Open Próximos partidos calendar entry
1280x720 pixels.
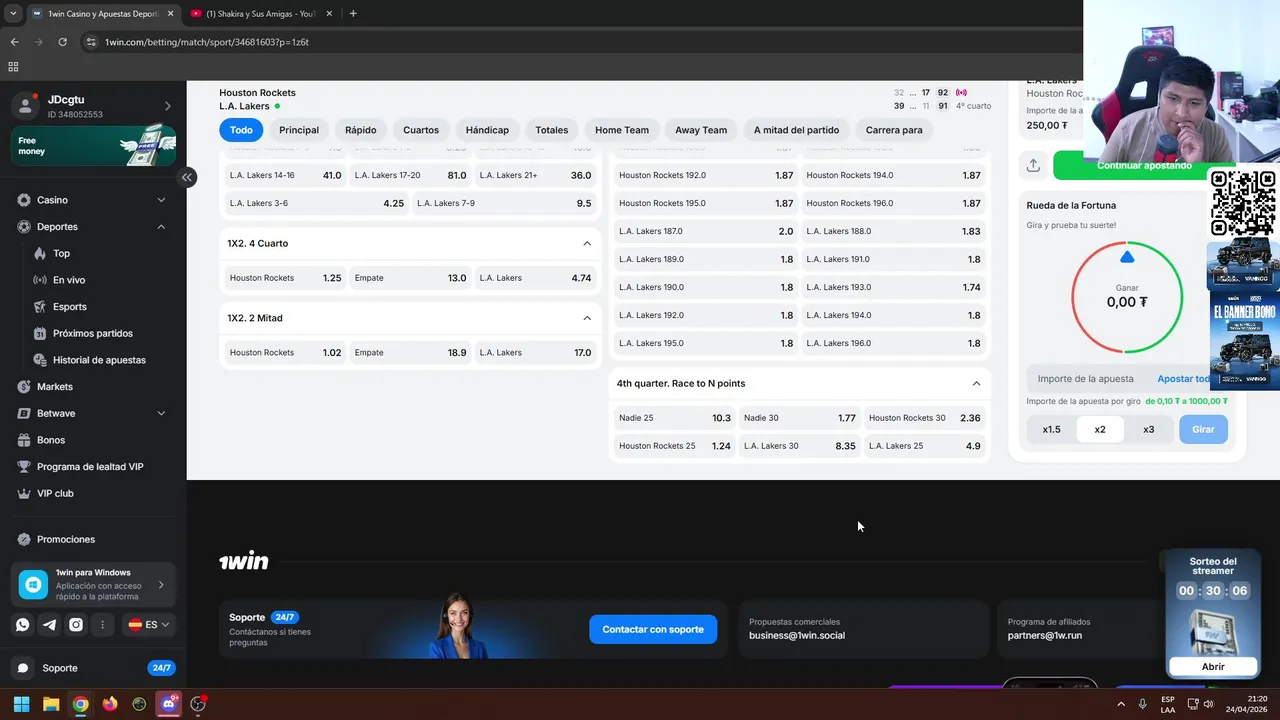point(93,333)
